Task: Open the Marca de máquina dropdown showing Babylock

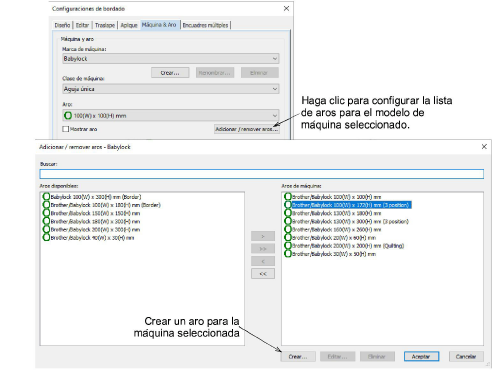Action: 171,59
